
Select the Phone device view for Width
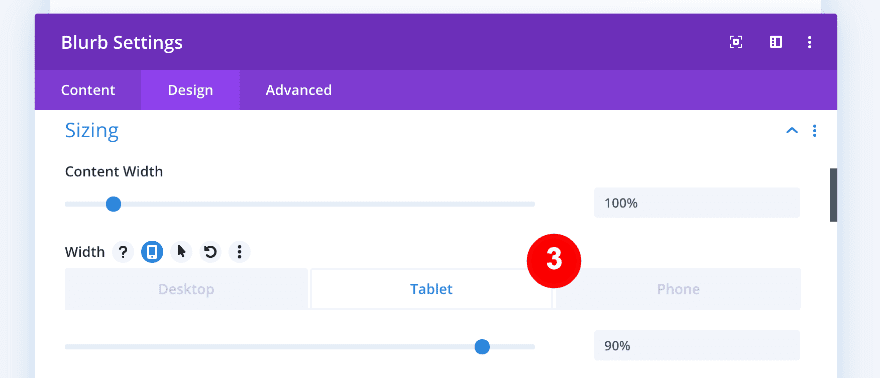coord(678,289)
